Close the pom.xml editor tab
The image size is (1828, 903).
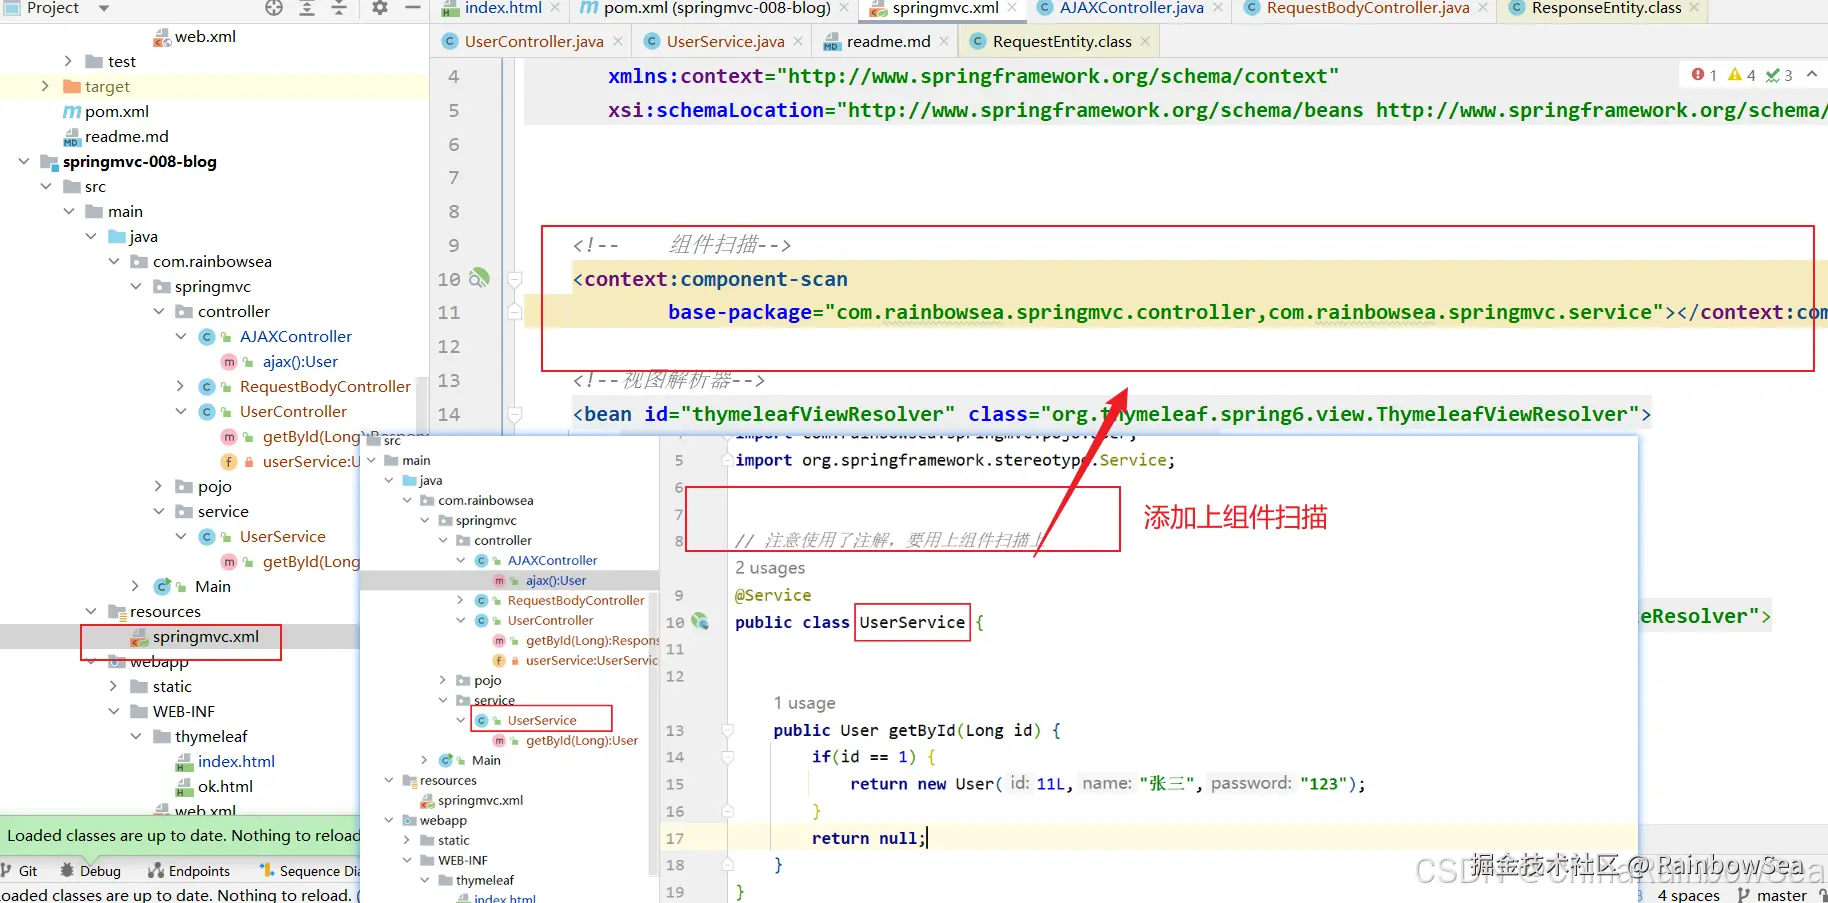pos(845,8)
